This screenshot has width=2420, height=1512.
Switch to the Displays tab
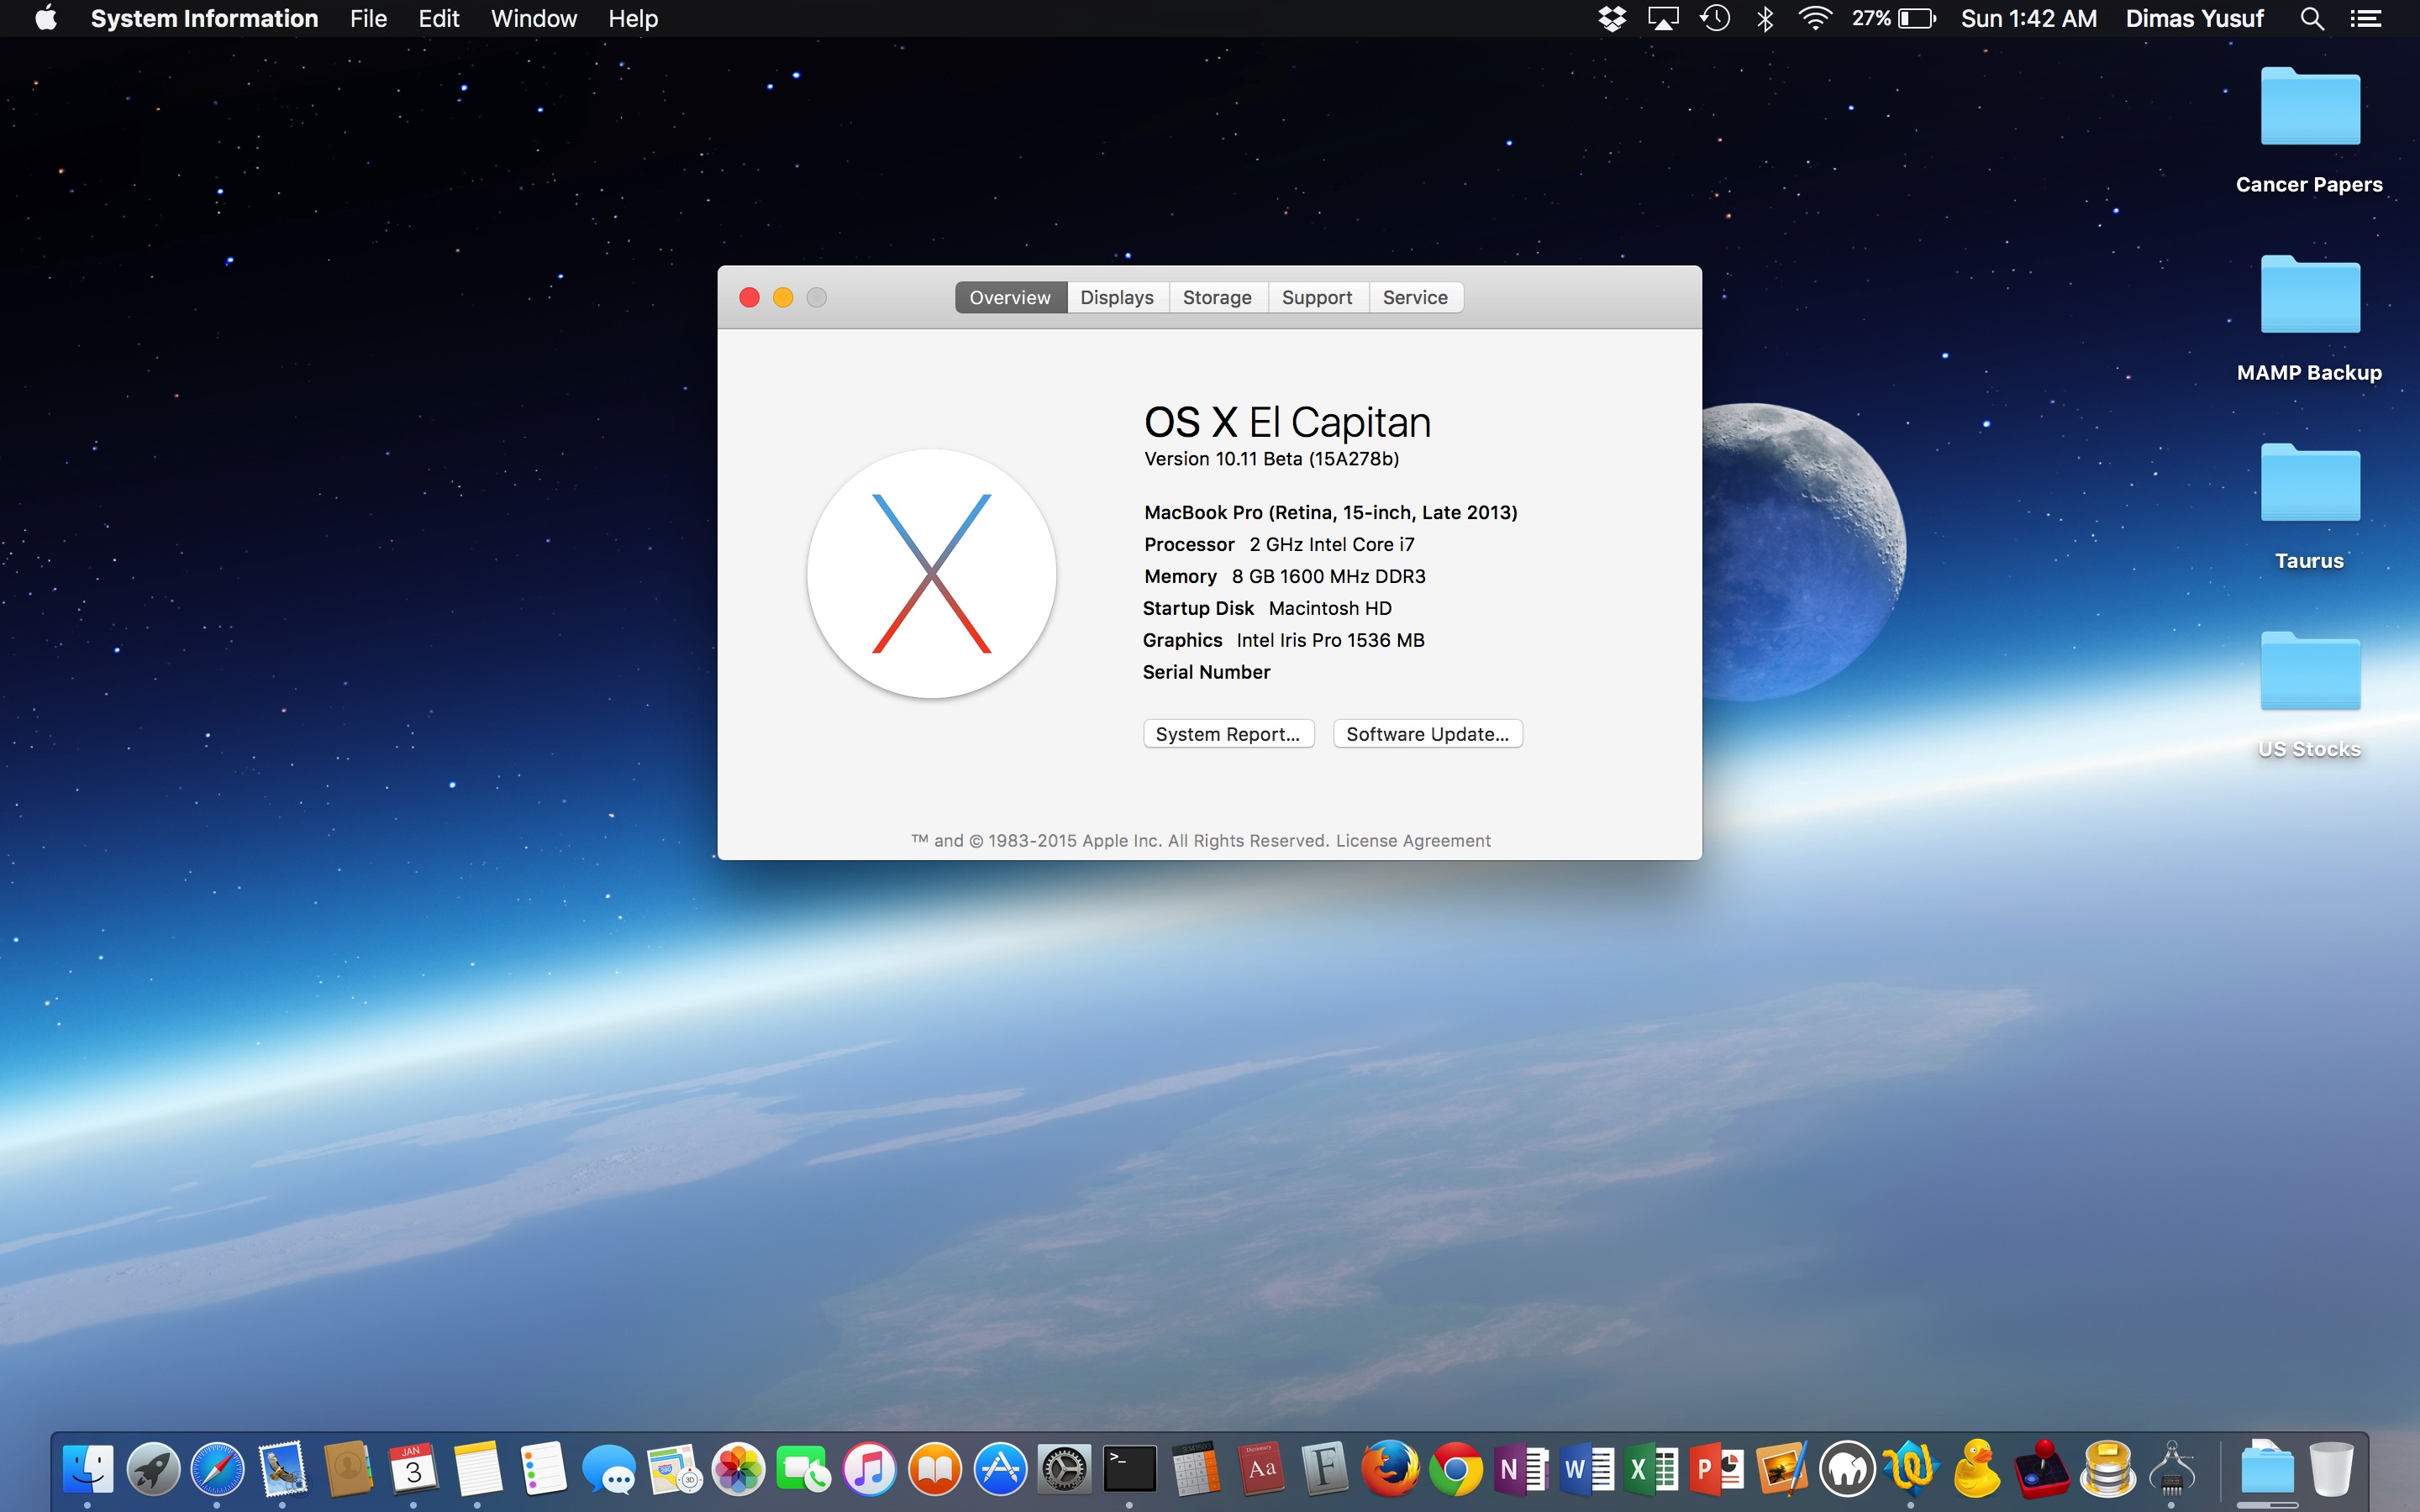point(1117,297)
